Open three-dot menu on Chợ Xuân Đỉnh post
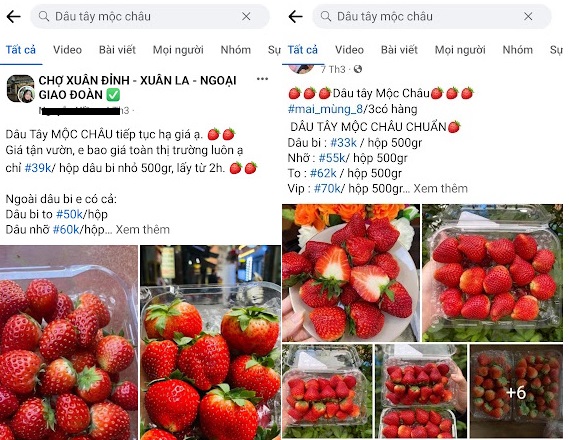This screenshot has height=440, width=569. [x=262, y=79]
